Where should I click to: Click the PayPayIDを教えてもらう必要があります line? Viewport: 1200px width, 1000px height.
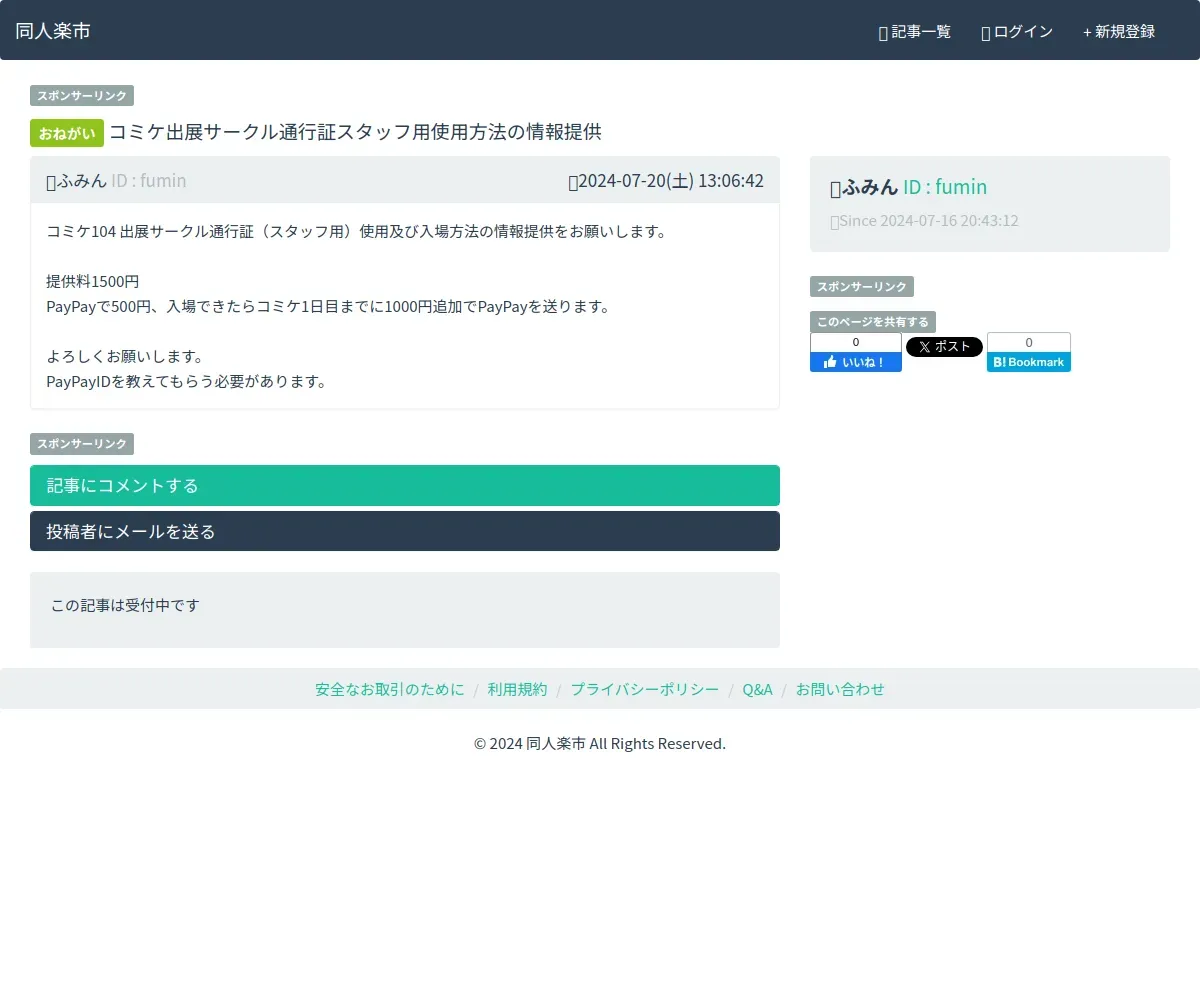[186, 382]
